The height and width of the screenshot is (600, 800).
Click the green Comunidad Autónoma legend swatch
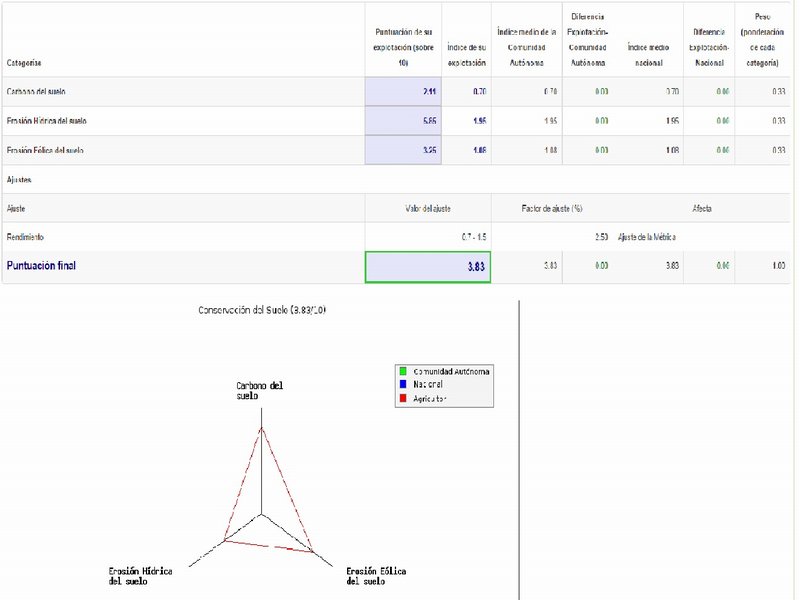tap(403, 371)
